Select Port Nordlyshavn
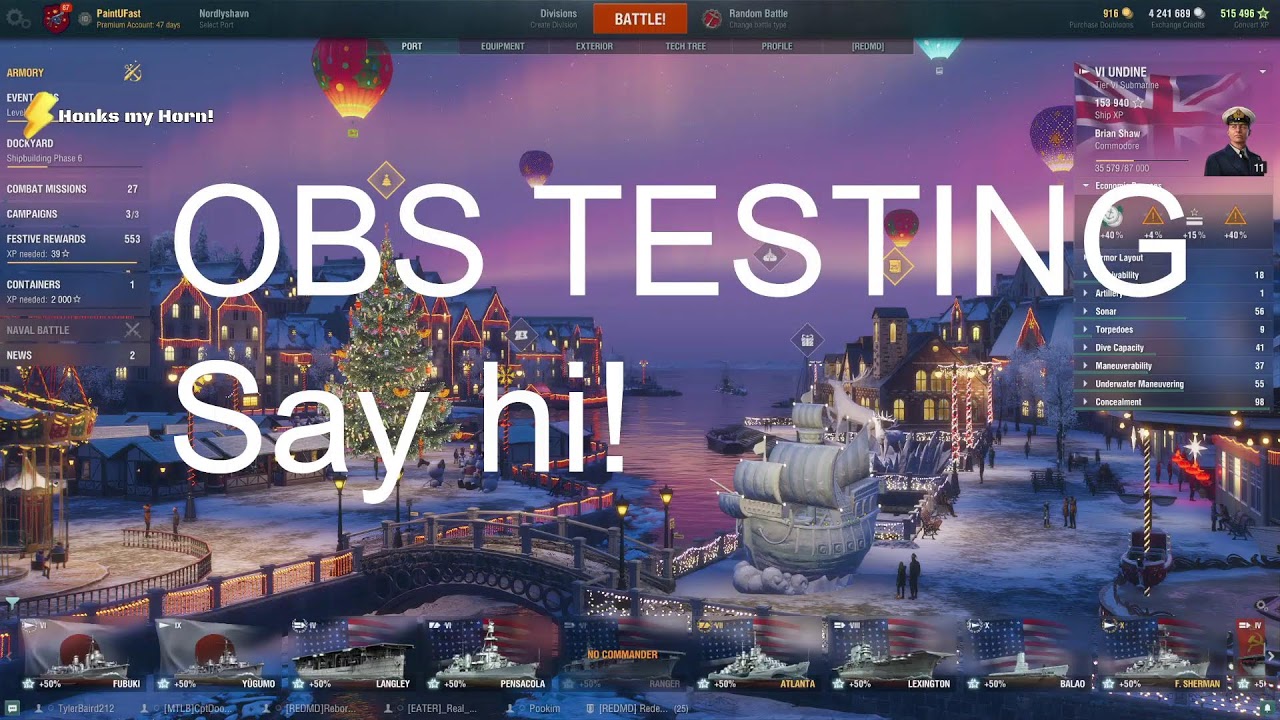1280x720 pixels. click(224, 18)
